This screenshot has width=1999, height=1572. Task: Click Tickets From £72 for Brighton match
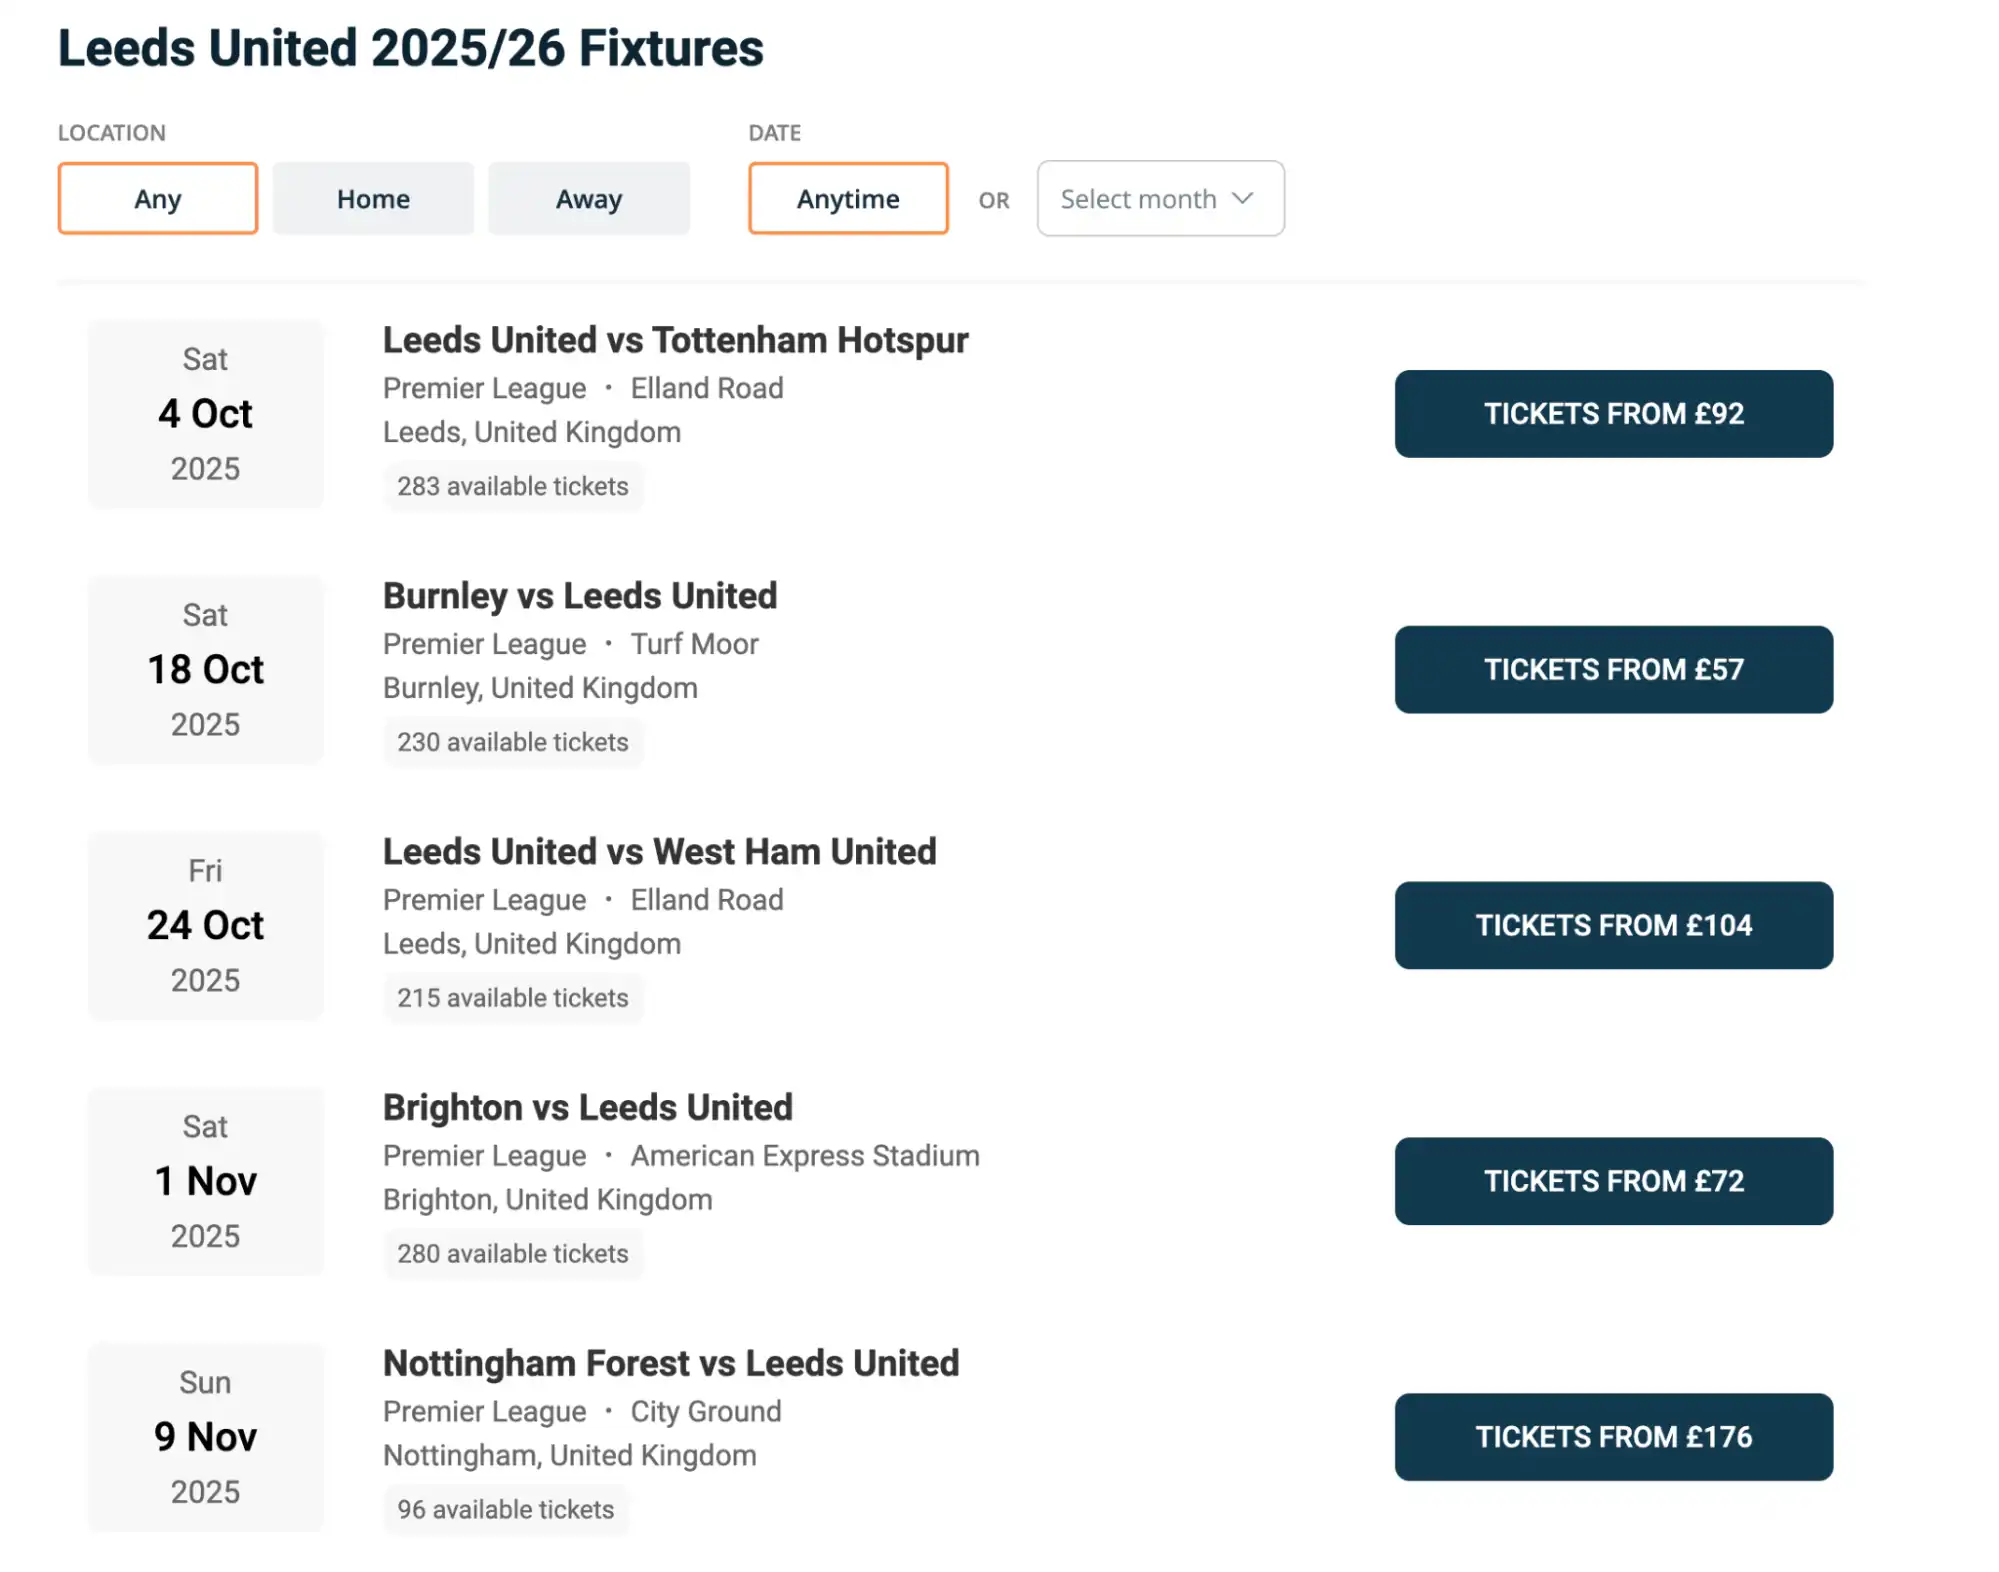click(1612, 1181)
